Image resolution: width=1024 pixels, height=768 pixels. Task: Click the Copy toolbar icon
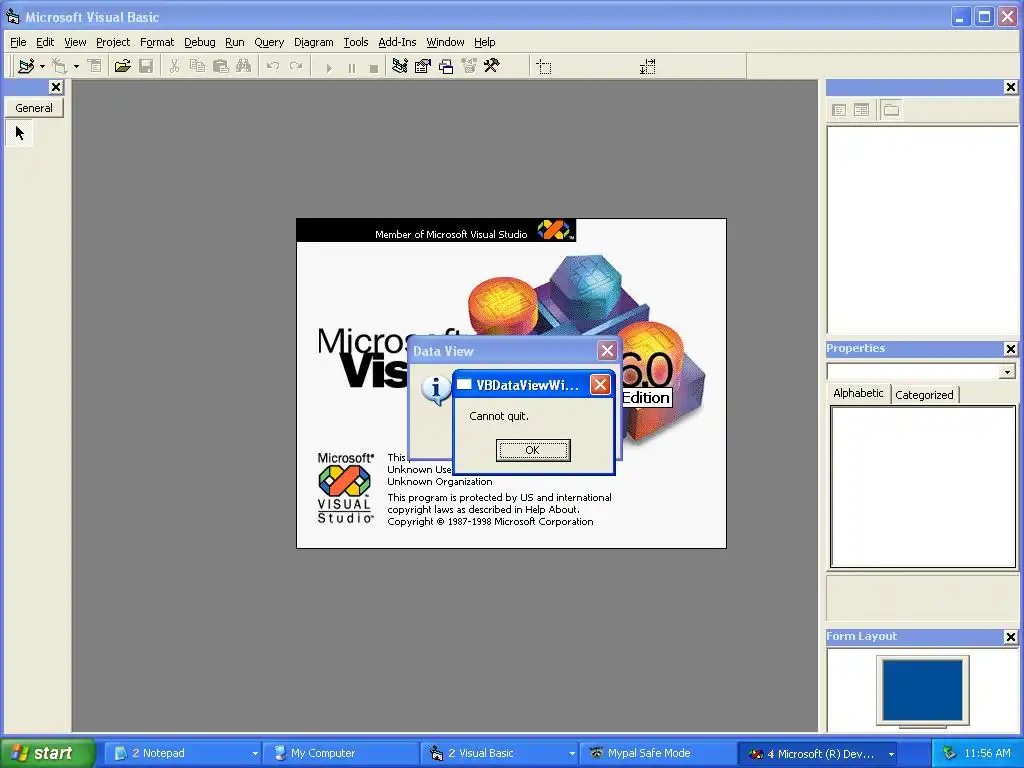tap(197, 66)
